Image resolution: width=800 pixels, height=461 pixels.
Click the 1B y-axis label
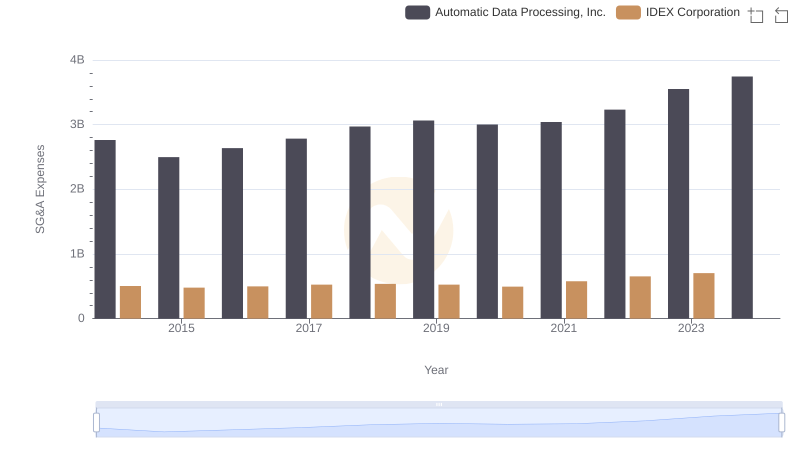click(x=77, y=253)
